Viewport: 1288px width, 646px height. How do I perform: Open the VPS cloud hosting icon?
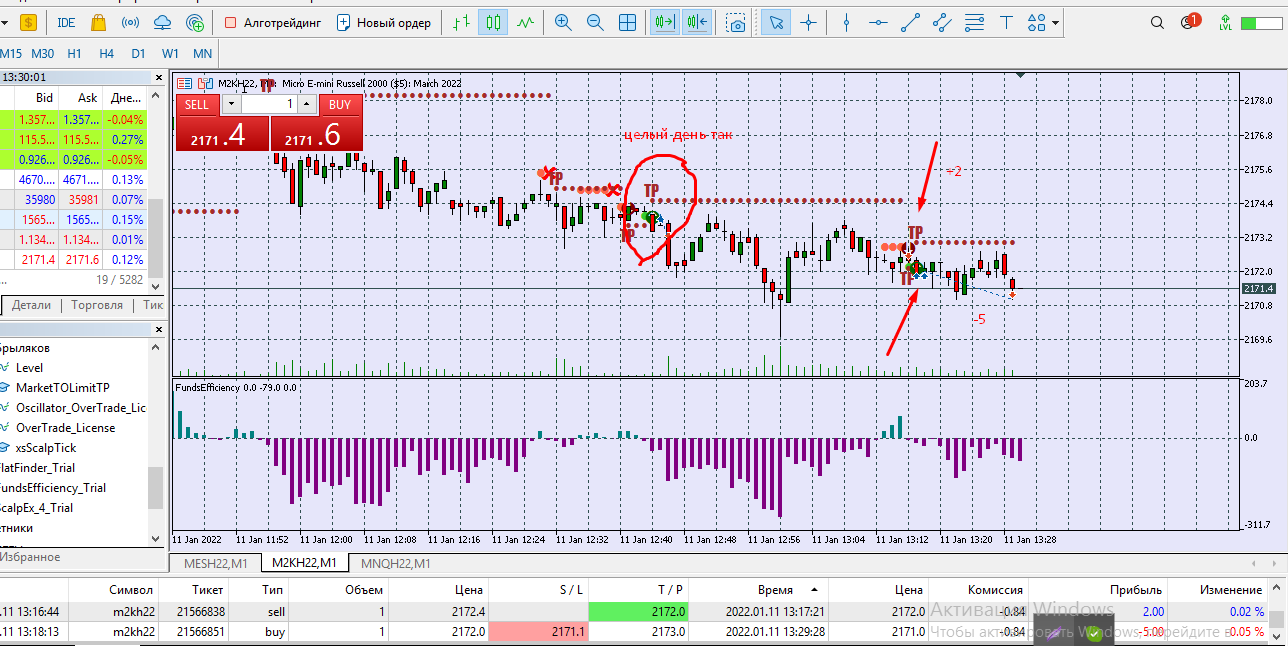(x=163, y=22)
